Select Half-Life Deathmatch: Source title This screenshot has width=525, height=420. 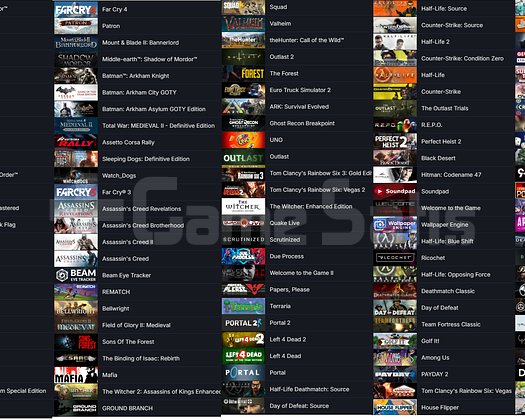(309, 389)
